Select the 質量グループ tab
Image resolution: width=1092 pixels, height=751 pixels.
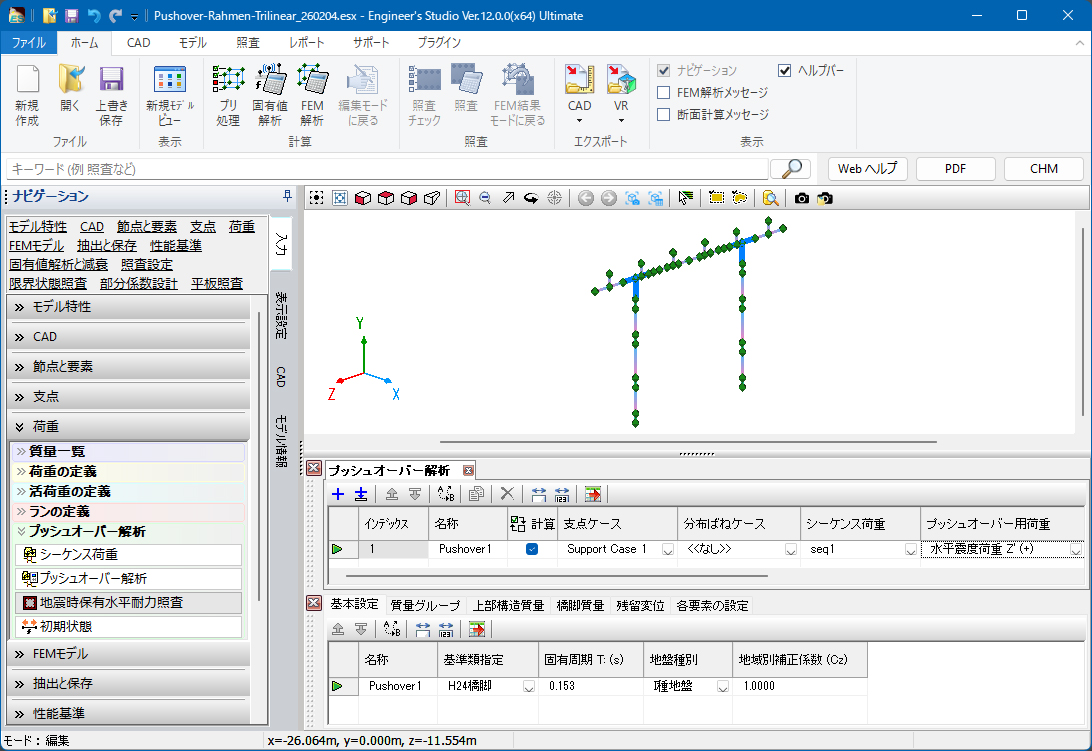click(425, 605)
